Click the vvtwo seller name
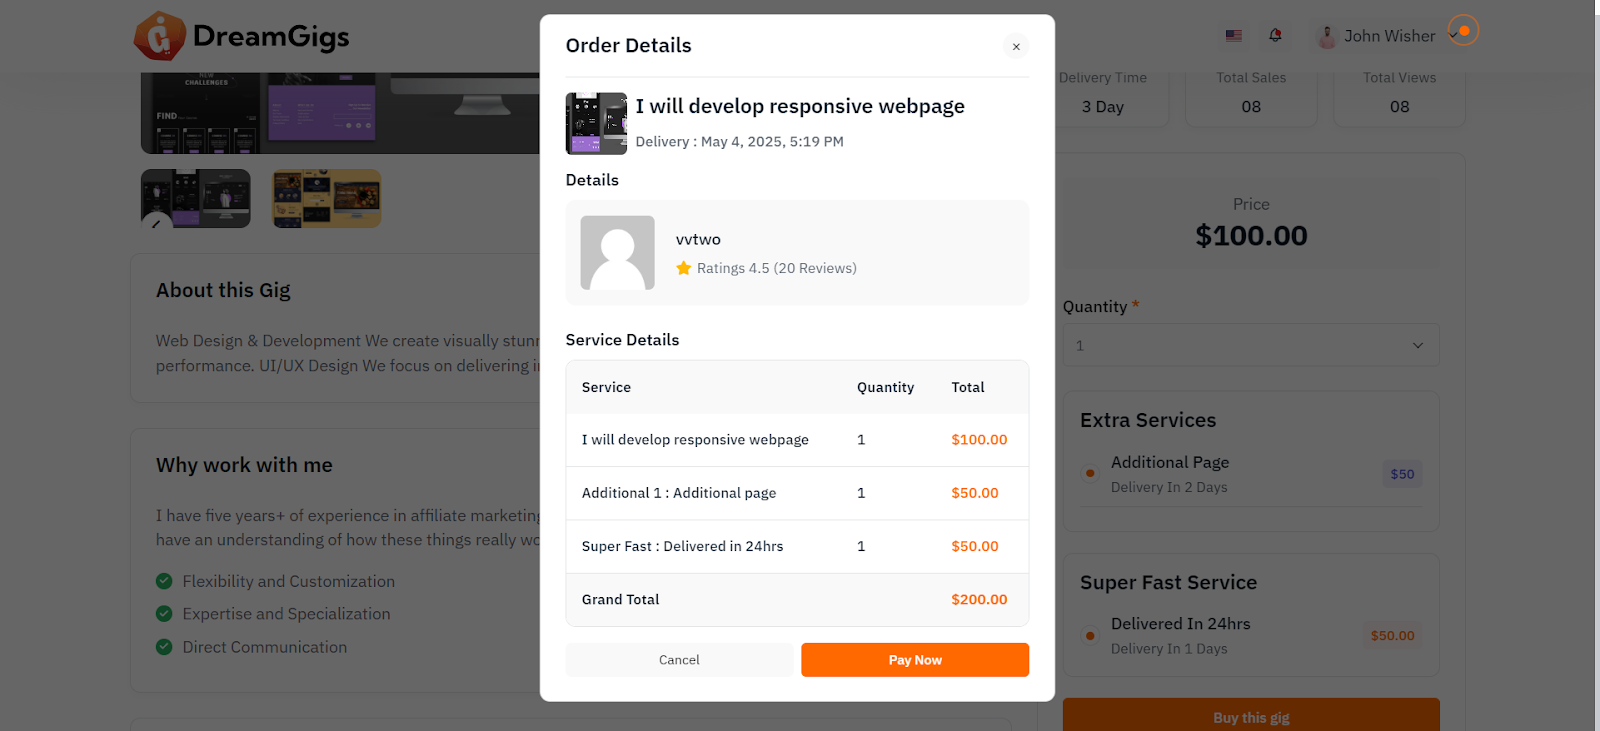The height and width of the screenshot is (731, 1600). click(x=698, y=240)
